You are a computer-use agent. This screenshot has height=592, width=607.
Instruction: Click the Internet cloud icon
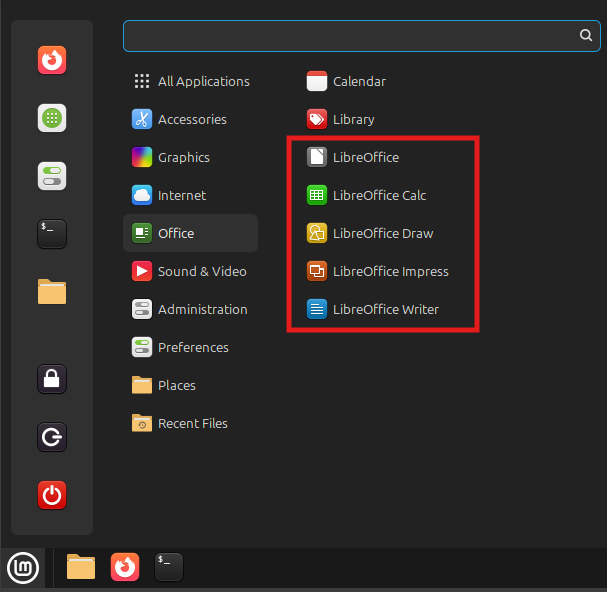tap(142, 195)
